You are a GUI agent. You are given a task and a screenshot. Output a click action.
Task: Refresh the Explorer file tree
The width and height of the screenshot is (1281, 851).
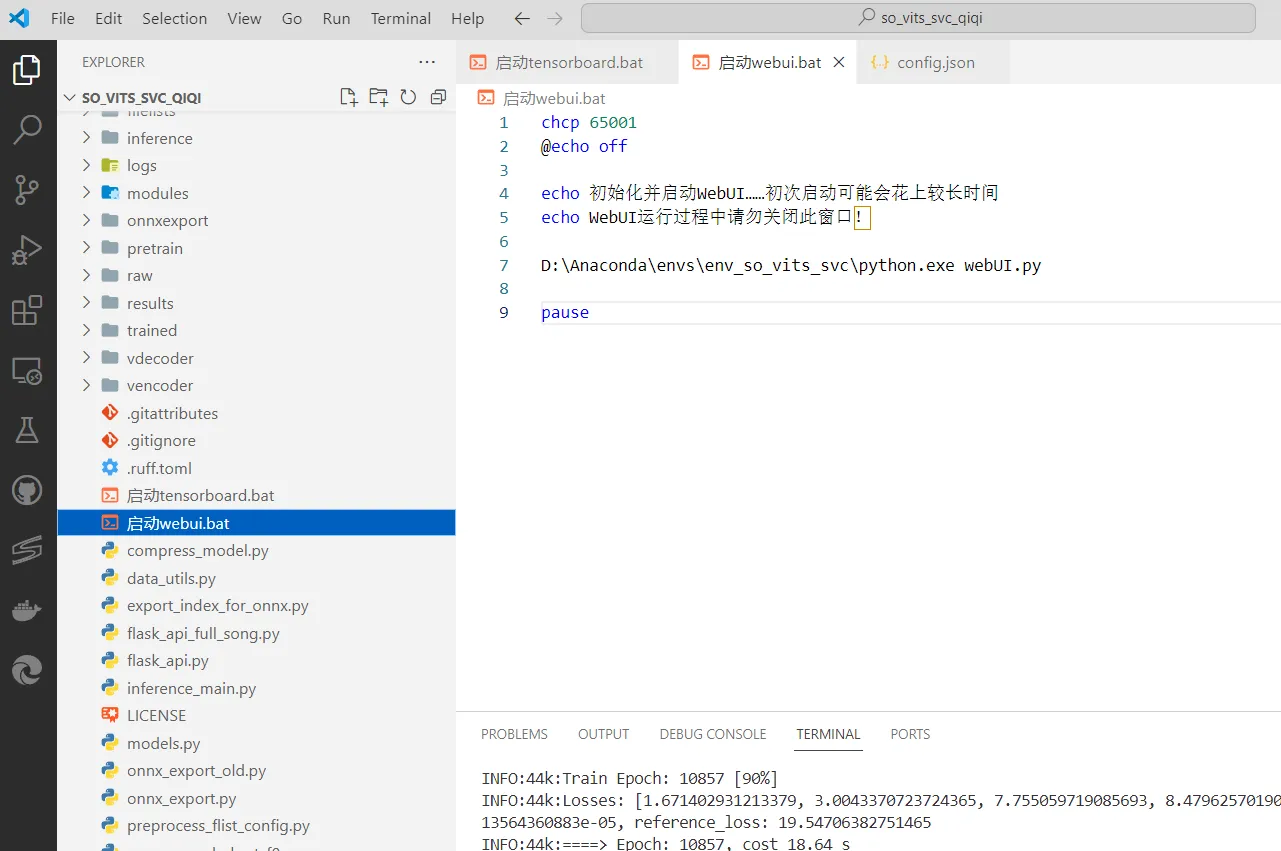coord(408,97)
